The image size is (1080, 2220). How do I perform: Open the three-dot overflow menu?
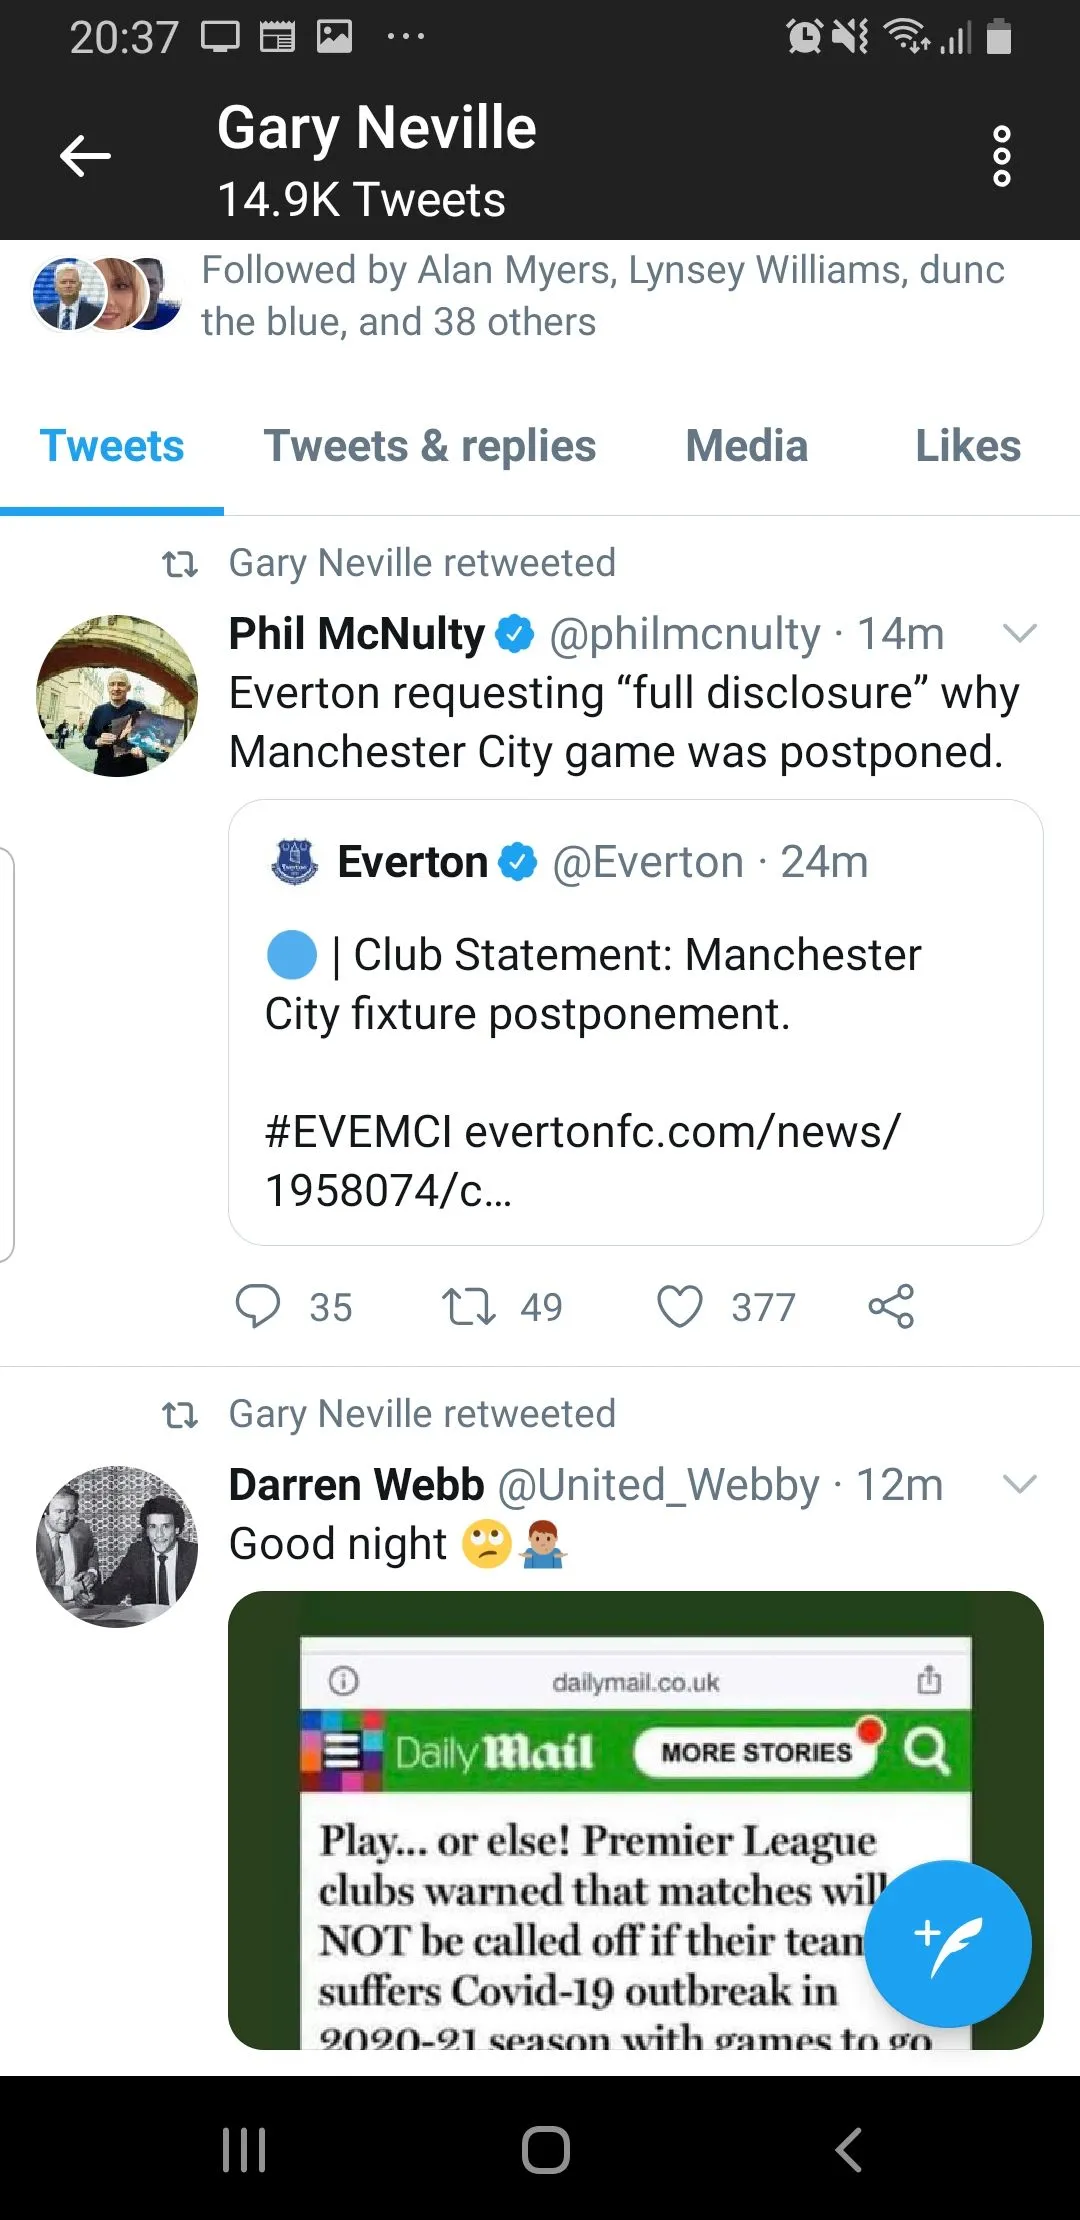click(x=1001, y=156)
